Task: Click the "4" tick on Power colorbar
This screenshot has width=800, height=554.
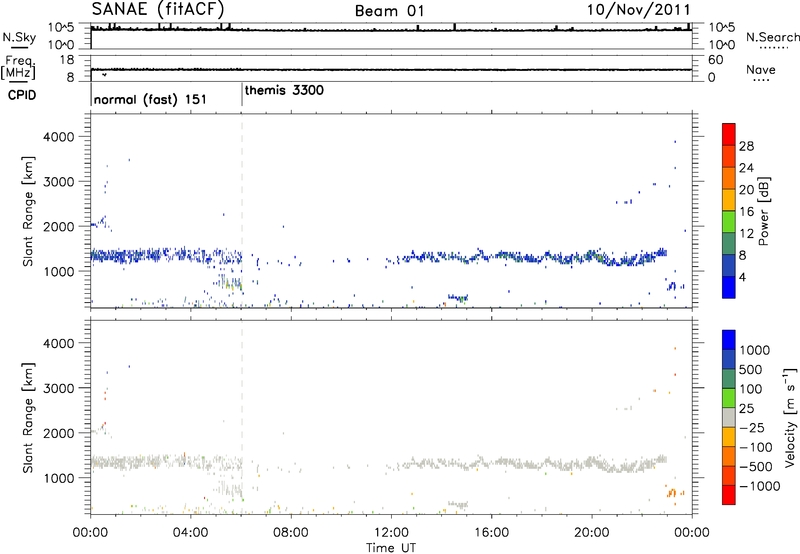Action: [x=742, y=277]
